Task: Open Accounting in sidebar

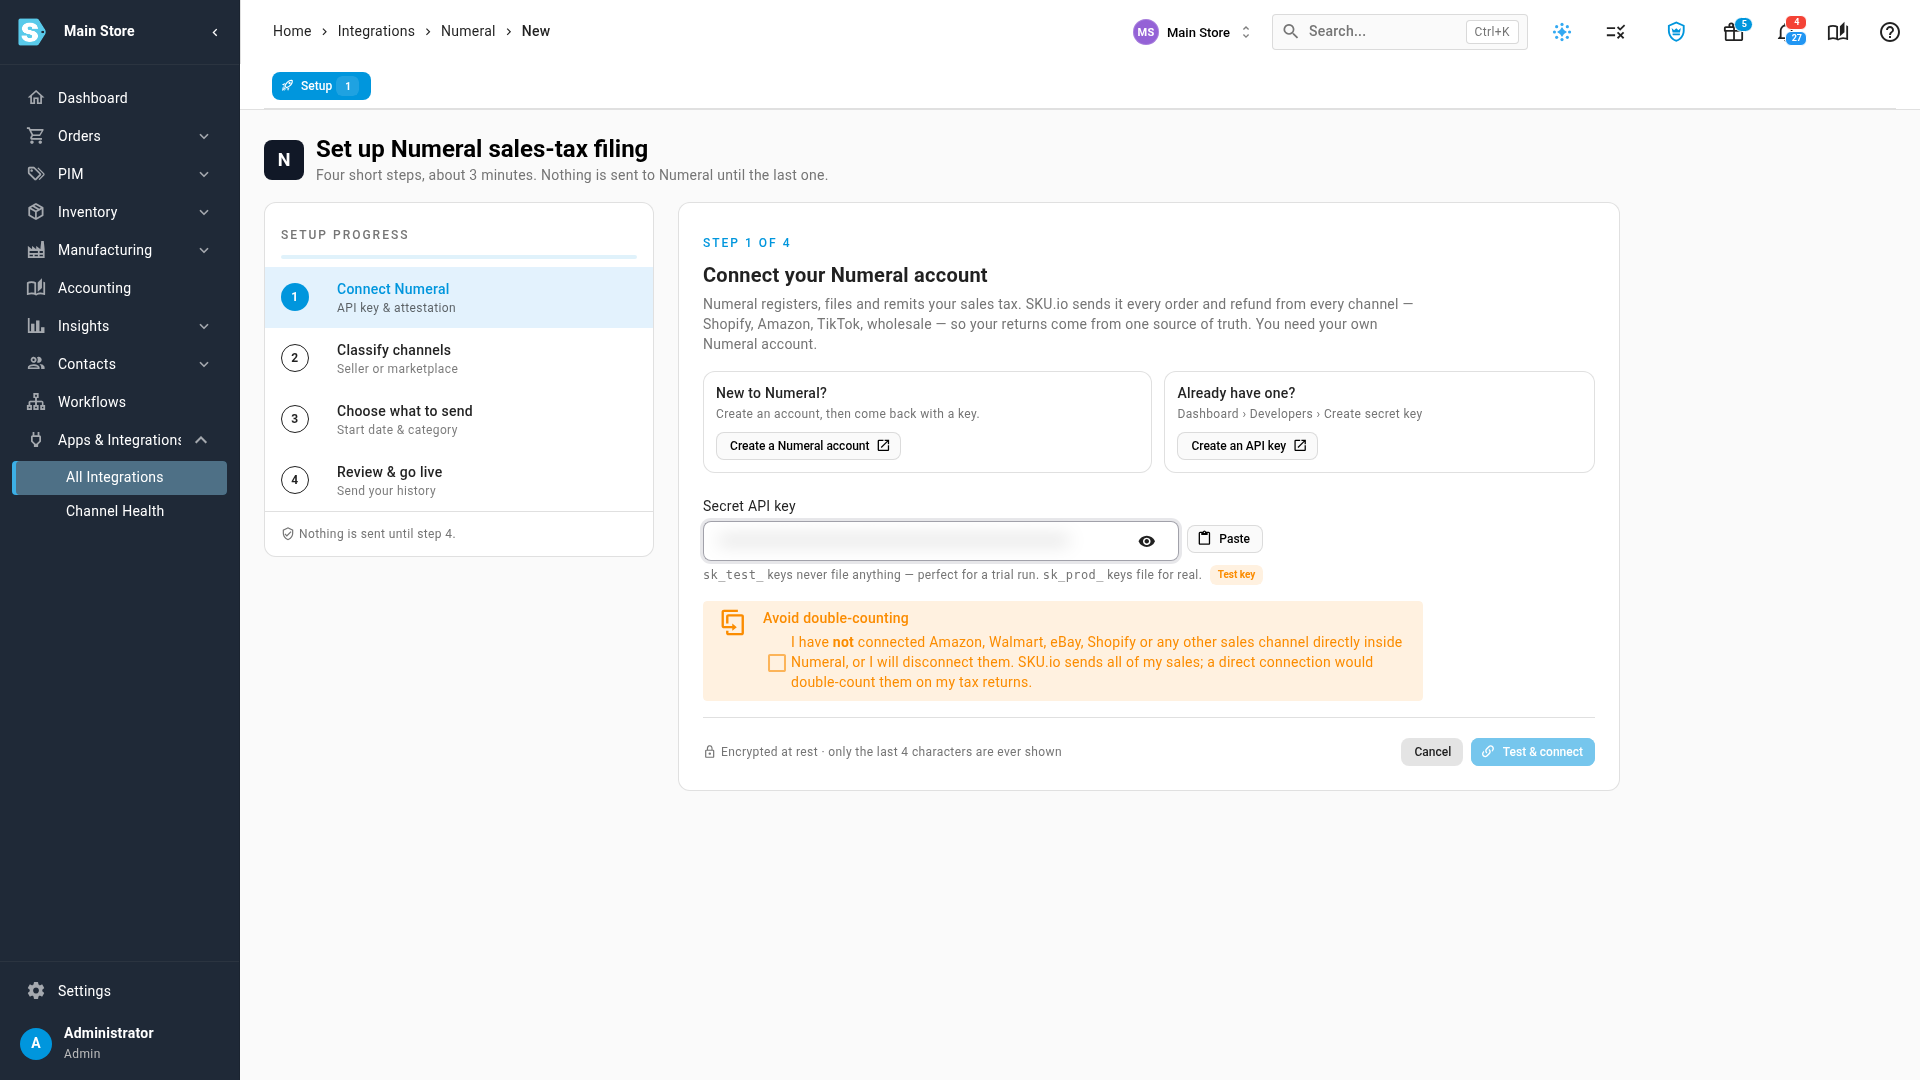Action: pos(119,288)
